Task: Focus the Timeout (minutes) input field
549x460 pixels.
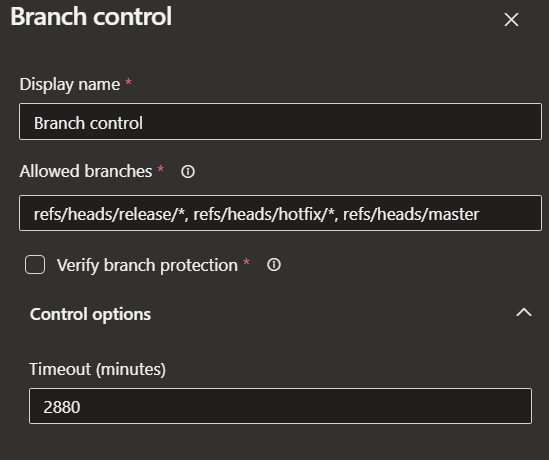Action: [280, 406]
